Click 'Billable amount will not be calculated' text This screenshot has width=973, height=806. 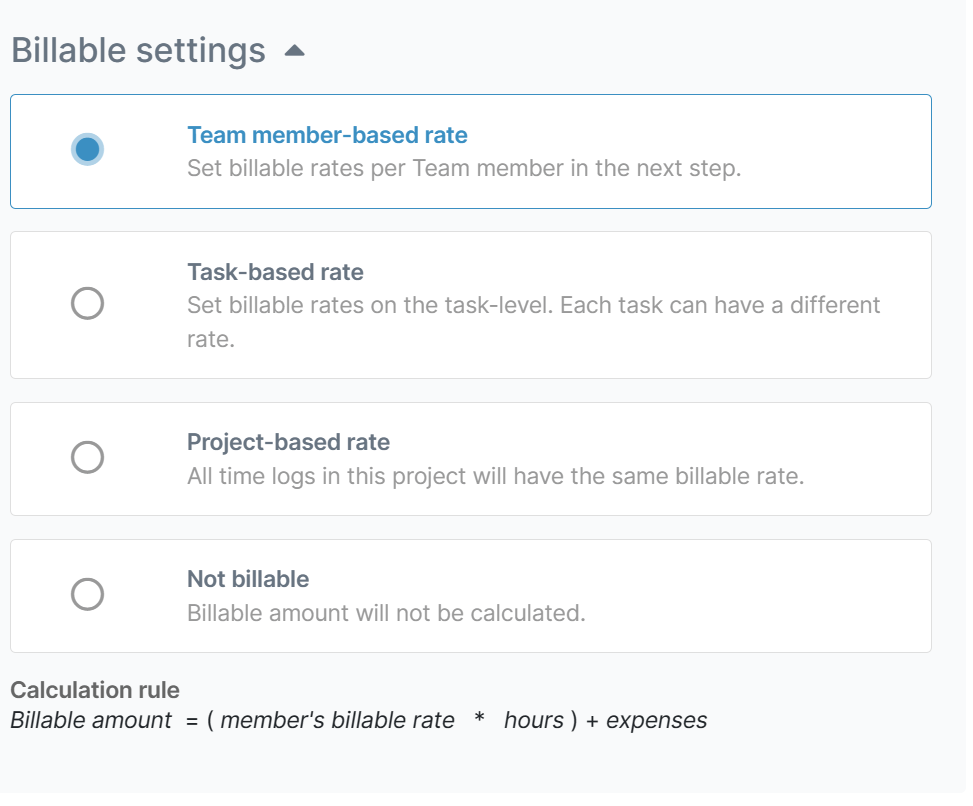click(387, 613)
